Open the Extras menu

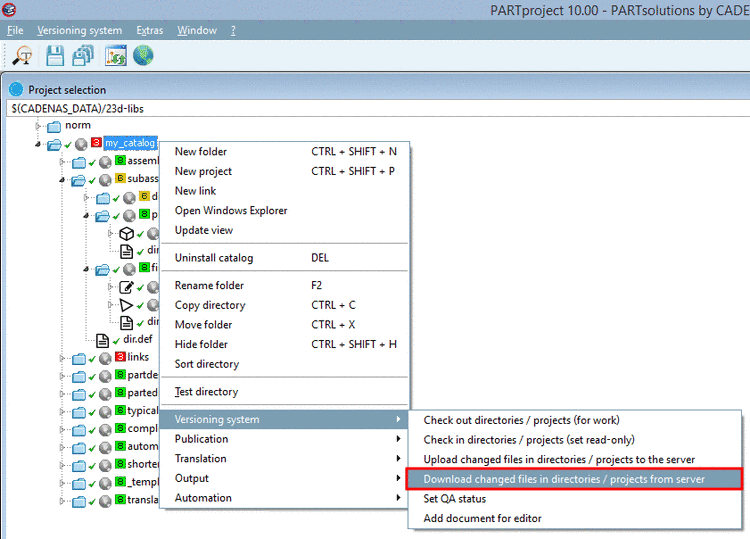[x=150, y=30]
